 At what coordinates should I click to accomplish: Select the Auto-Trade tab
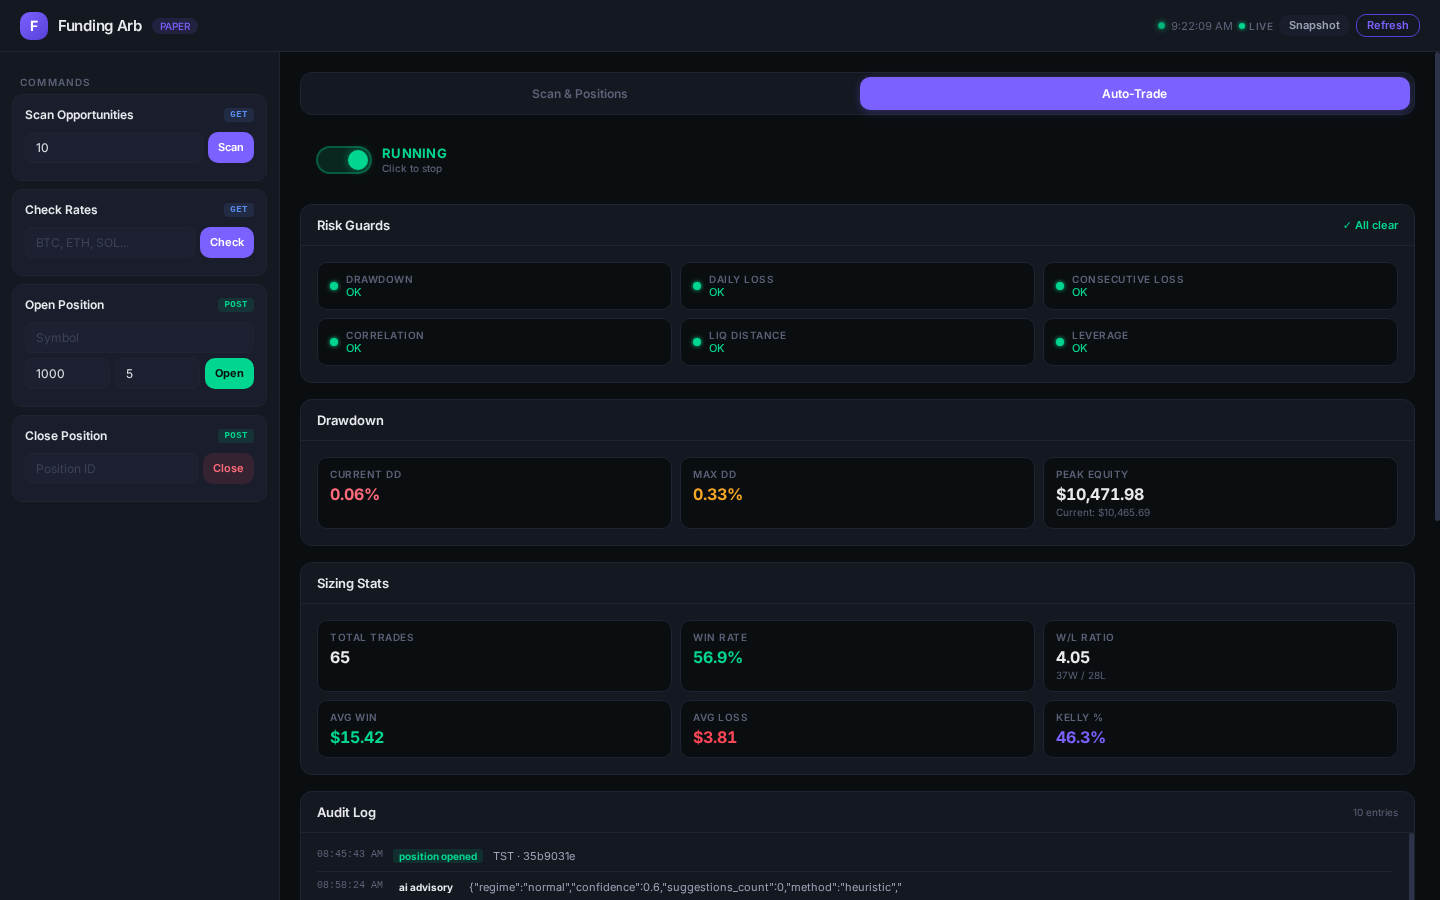click(1135, 94)
